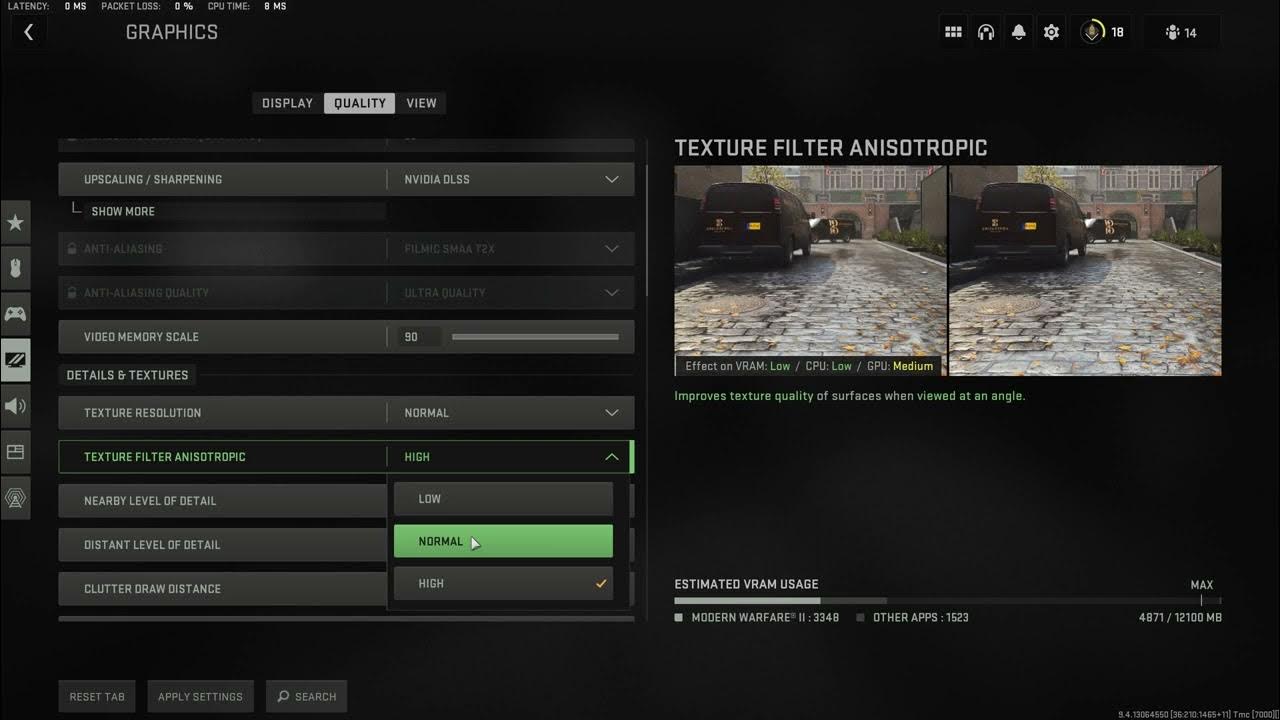Collapse Texture Filter Anisotropic dropdown chevron
This screenshot has height=720, width=1280.
(612, 456)
